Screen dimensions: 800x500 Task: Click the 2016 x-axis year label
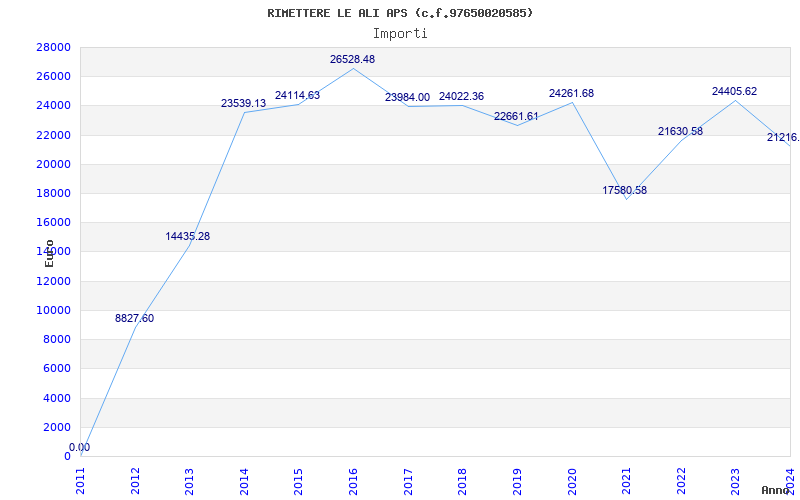[353, 482]
